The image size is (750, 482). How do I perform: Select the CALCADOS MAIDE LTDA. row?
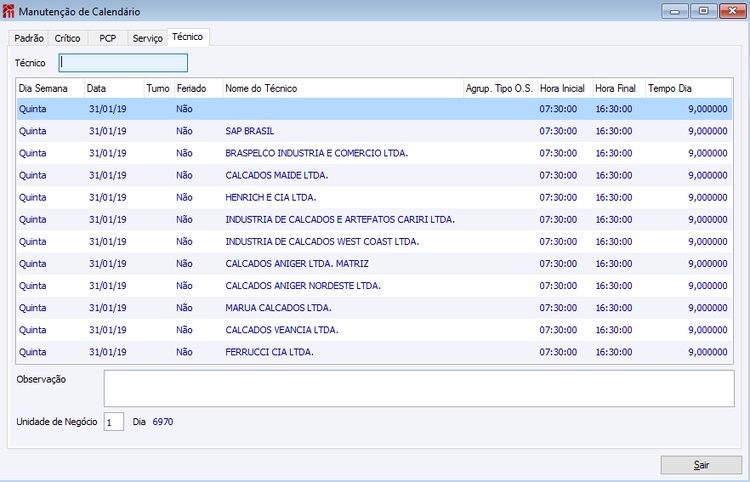374,175
